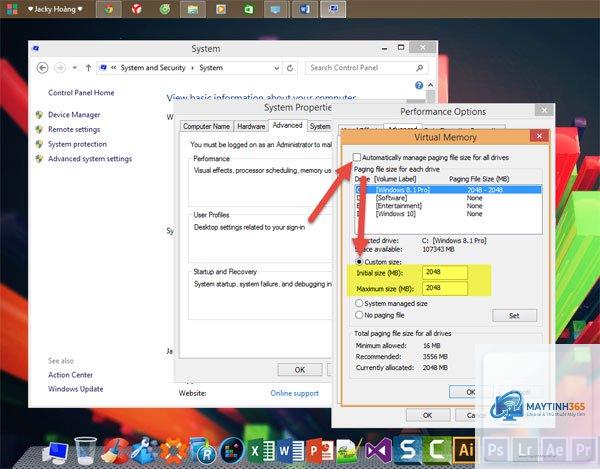Screen dimensions: 600x469
Task: Open the red Yandex browser taskbar icon
Action: [137, 9]
